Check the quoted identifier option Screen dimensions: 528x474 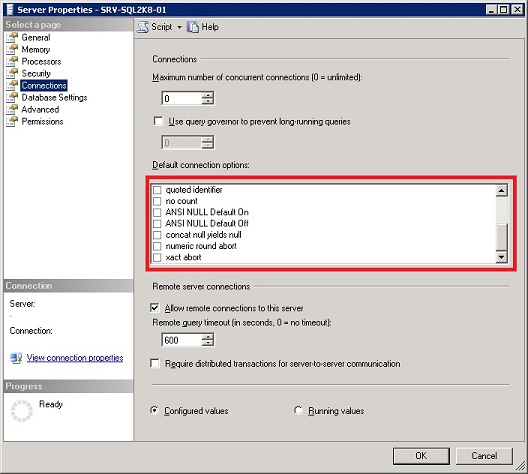click(157, 190)
